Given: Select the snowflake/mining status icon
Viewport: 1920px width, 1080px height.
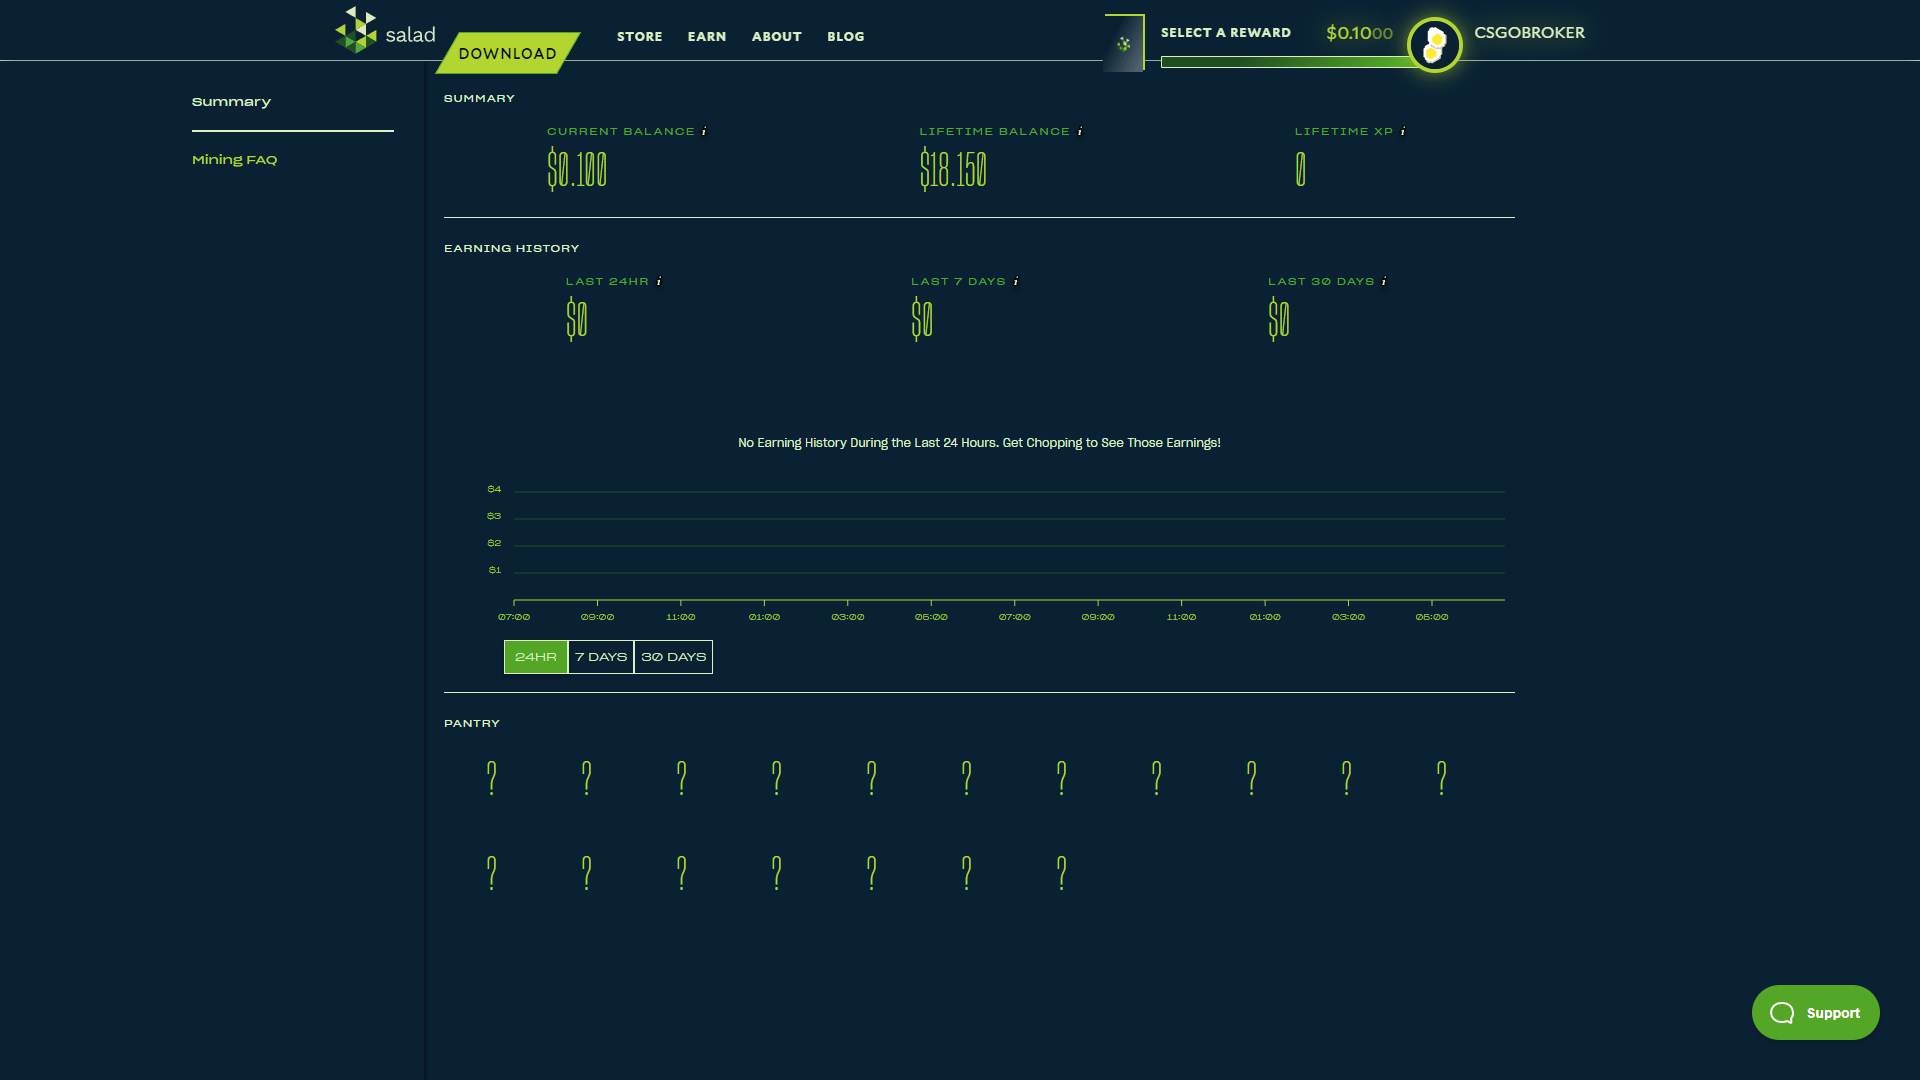Looking at the screenshot, I should pyautogui.click(x=1124, y=42).
